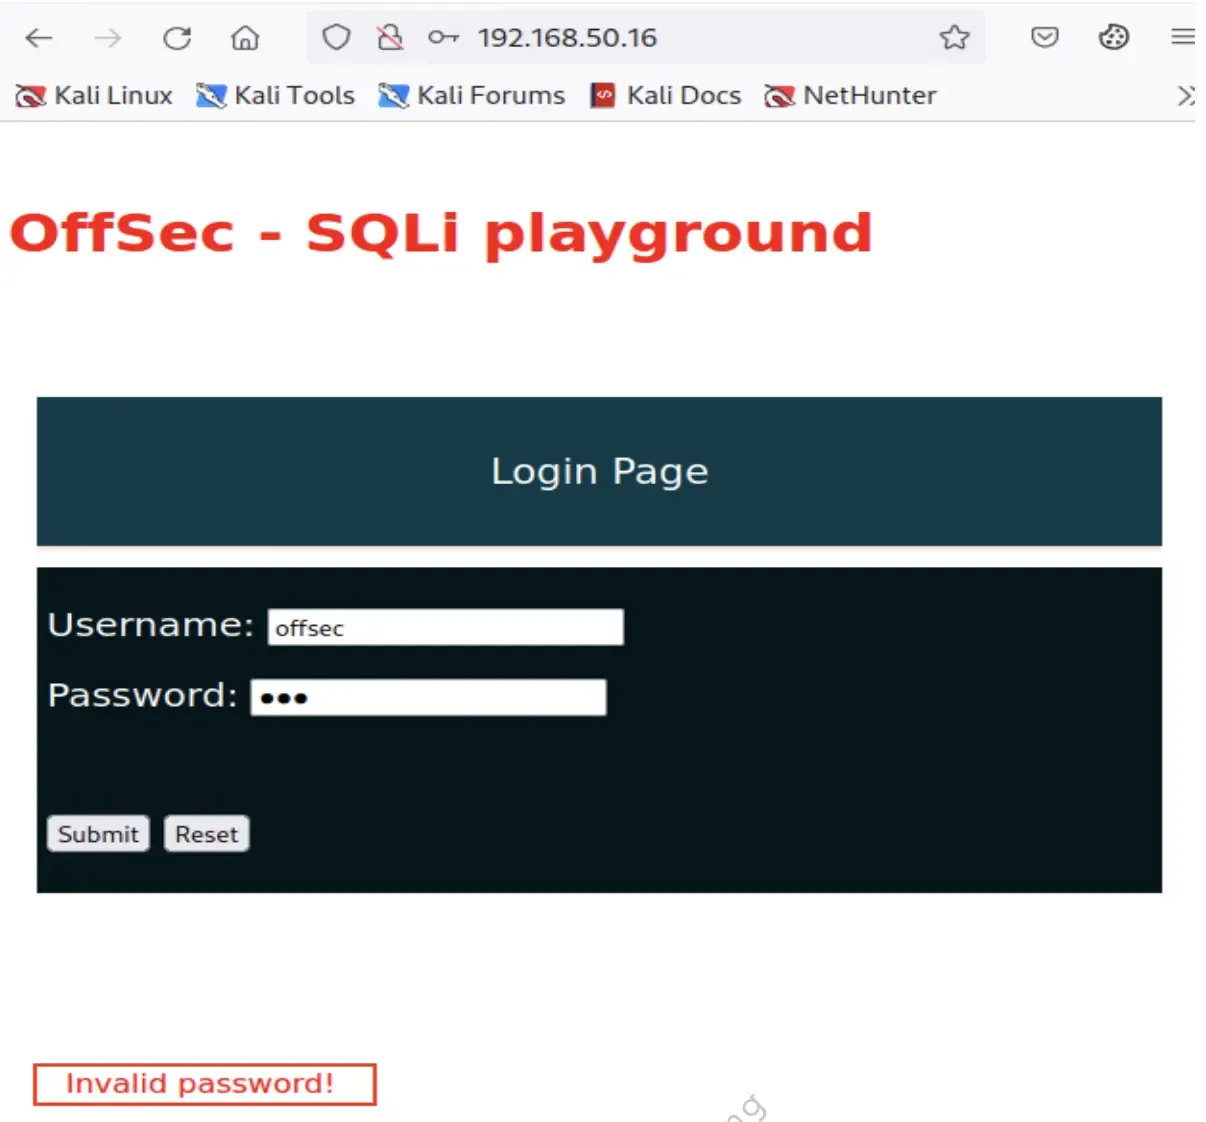This screenshot has width=1206, height=1122.
Task: Show more bookmarks with the chevron
Action: tap(1186, 96)
